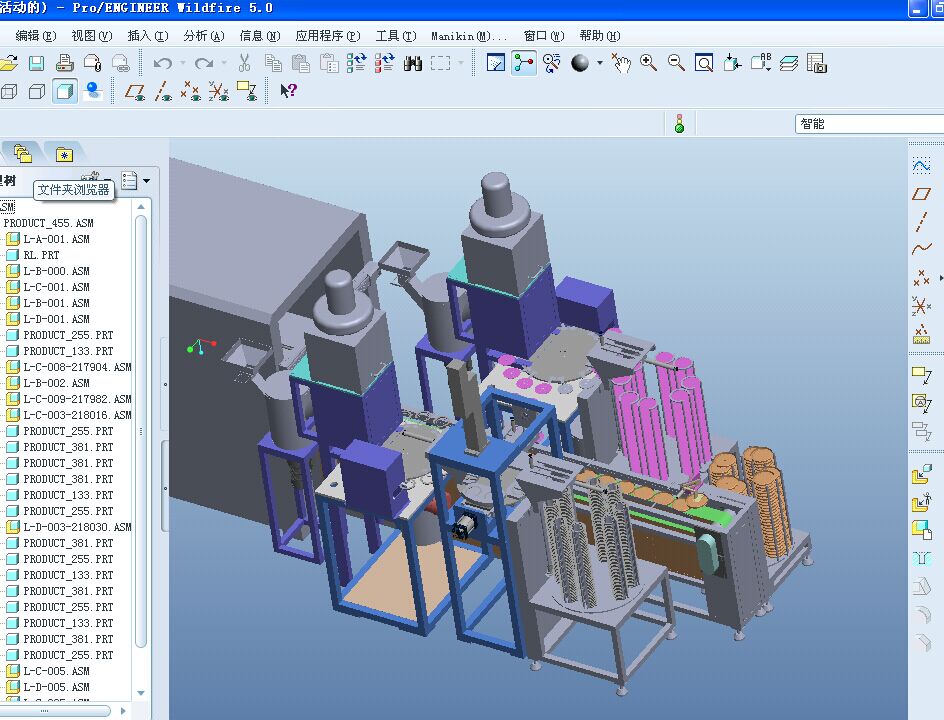
Task: Select the Cut scissors icon
Action: click(244, 63)
